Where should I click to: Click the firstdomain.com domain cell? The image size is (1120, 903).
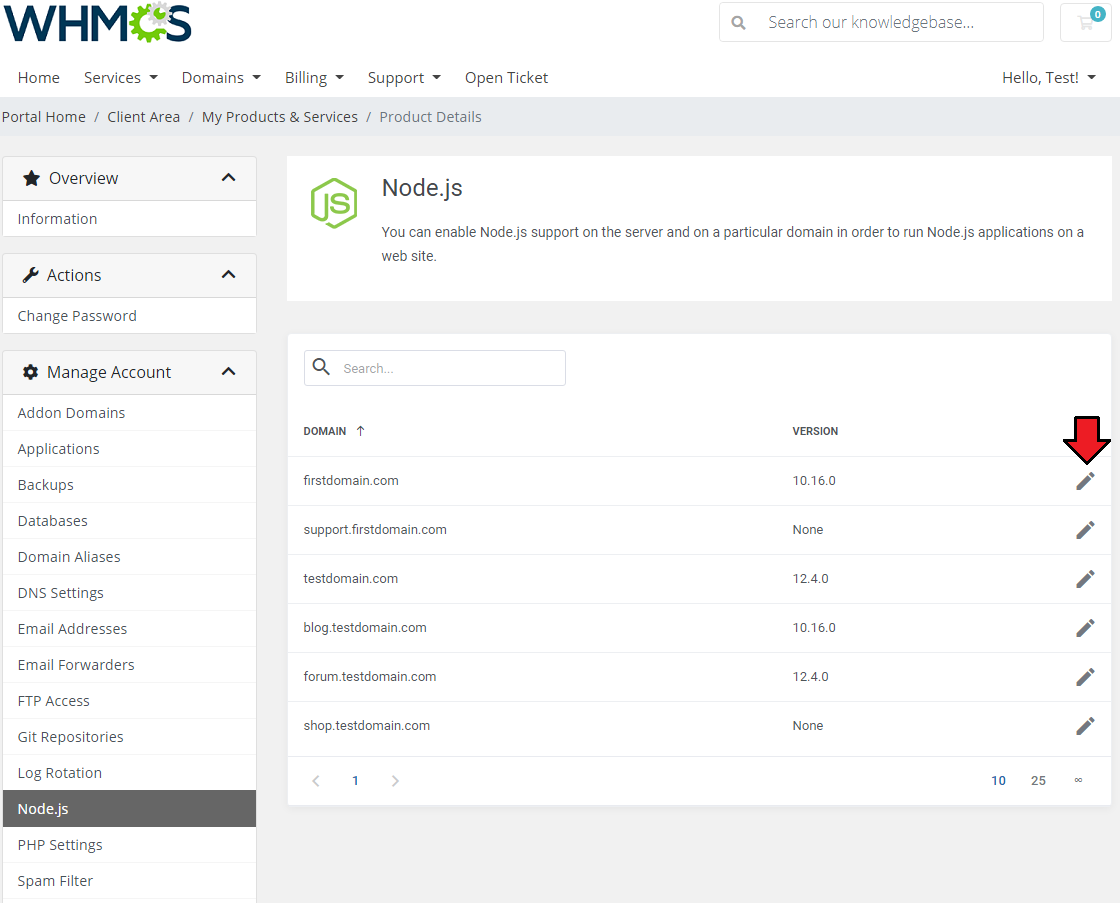(351, 481)
